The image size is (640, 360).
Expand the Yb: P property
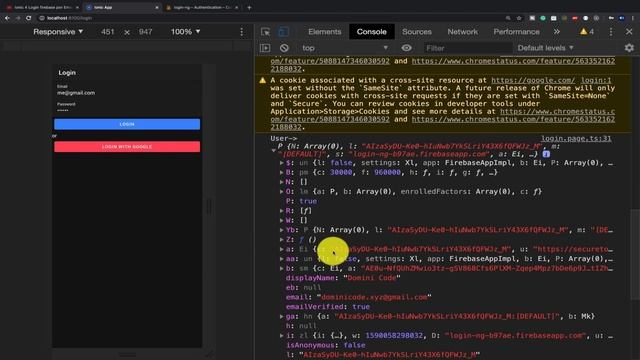click(x=282, y=230)
